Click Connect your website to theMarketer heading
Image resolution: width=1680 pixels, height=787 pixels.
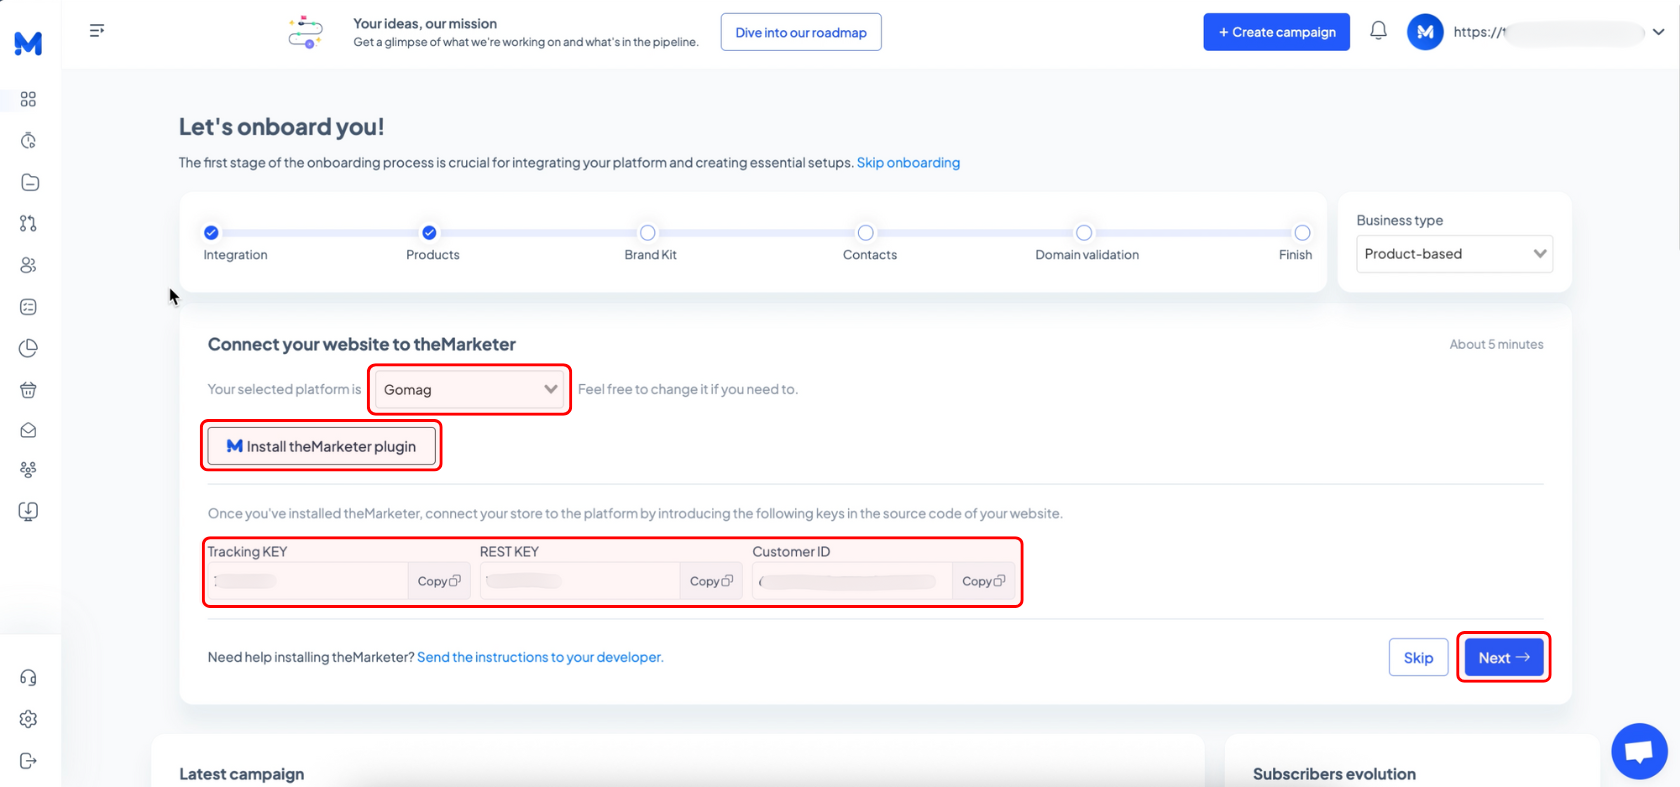[x=361, y=344]
